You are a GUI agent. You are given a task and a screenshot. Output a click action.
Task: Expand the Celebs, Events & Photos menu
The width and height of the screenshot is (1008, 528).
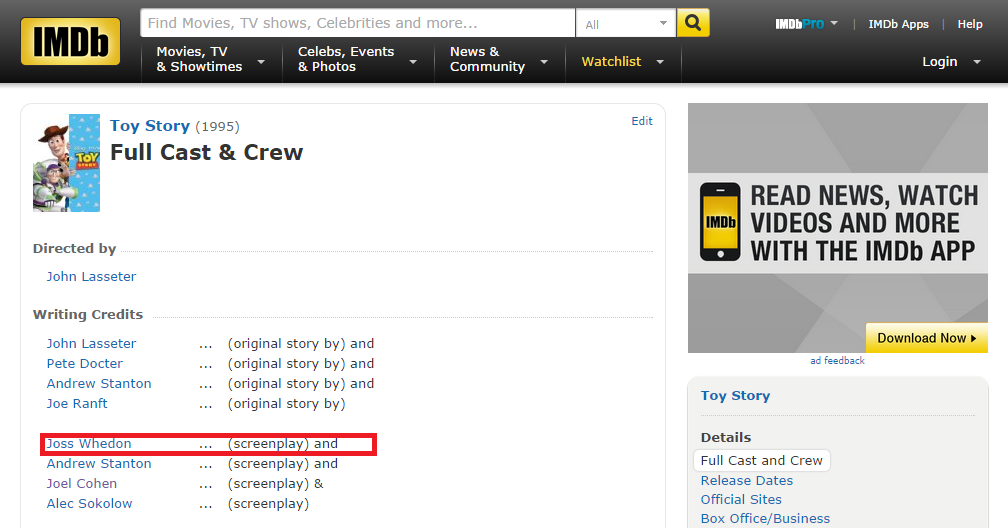pyautogui.click(x=357, y=59)
